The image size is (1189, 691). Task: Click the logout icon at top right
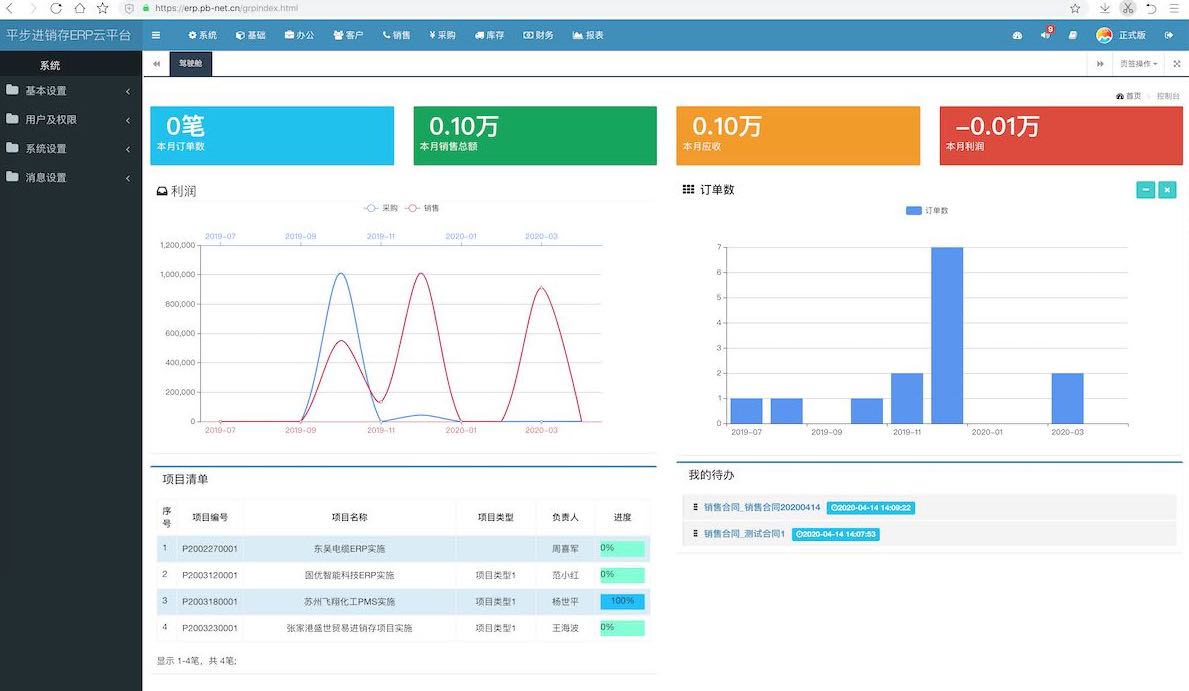[x=1168, y=35]
